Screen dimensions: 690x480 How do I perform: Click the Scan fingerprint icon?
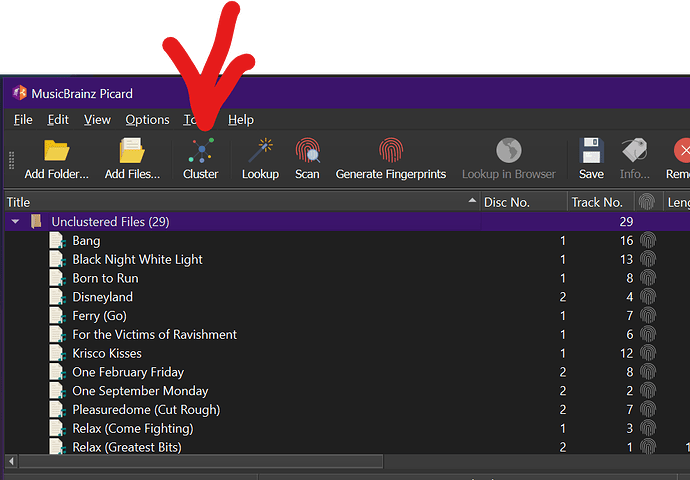point(307,150)
